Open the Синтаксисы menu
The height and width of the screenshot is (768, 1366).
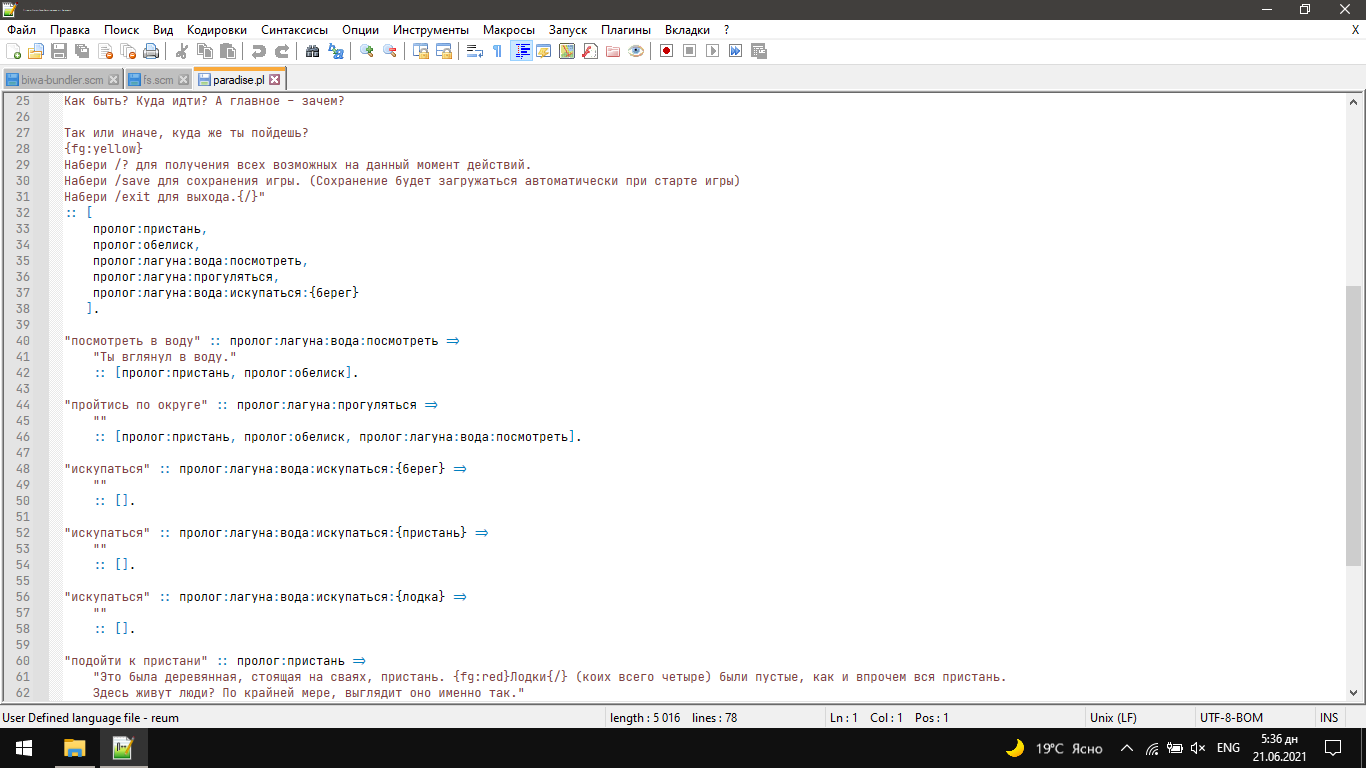coord(295,30)
